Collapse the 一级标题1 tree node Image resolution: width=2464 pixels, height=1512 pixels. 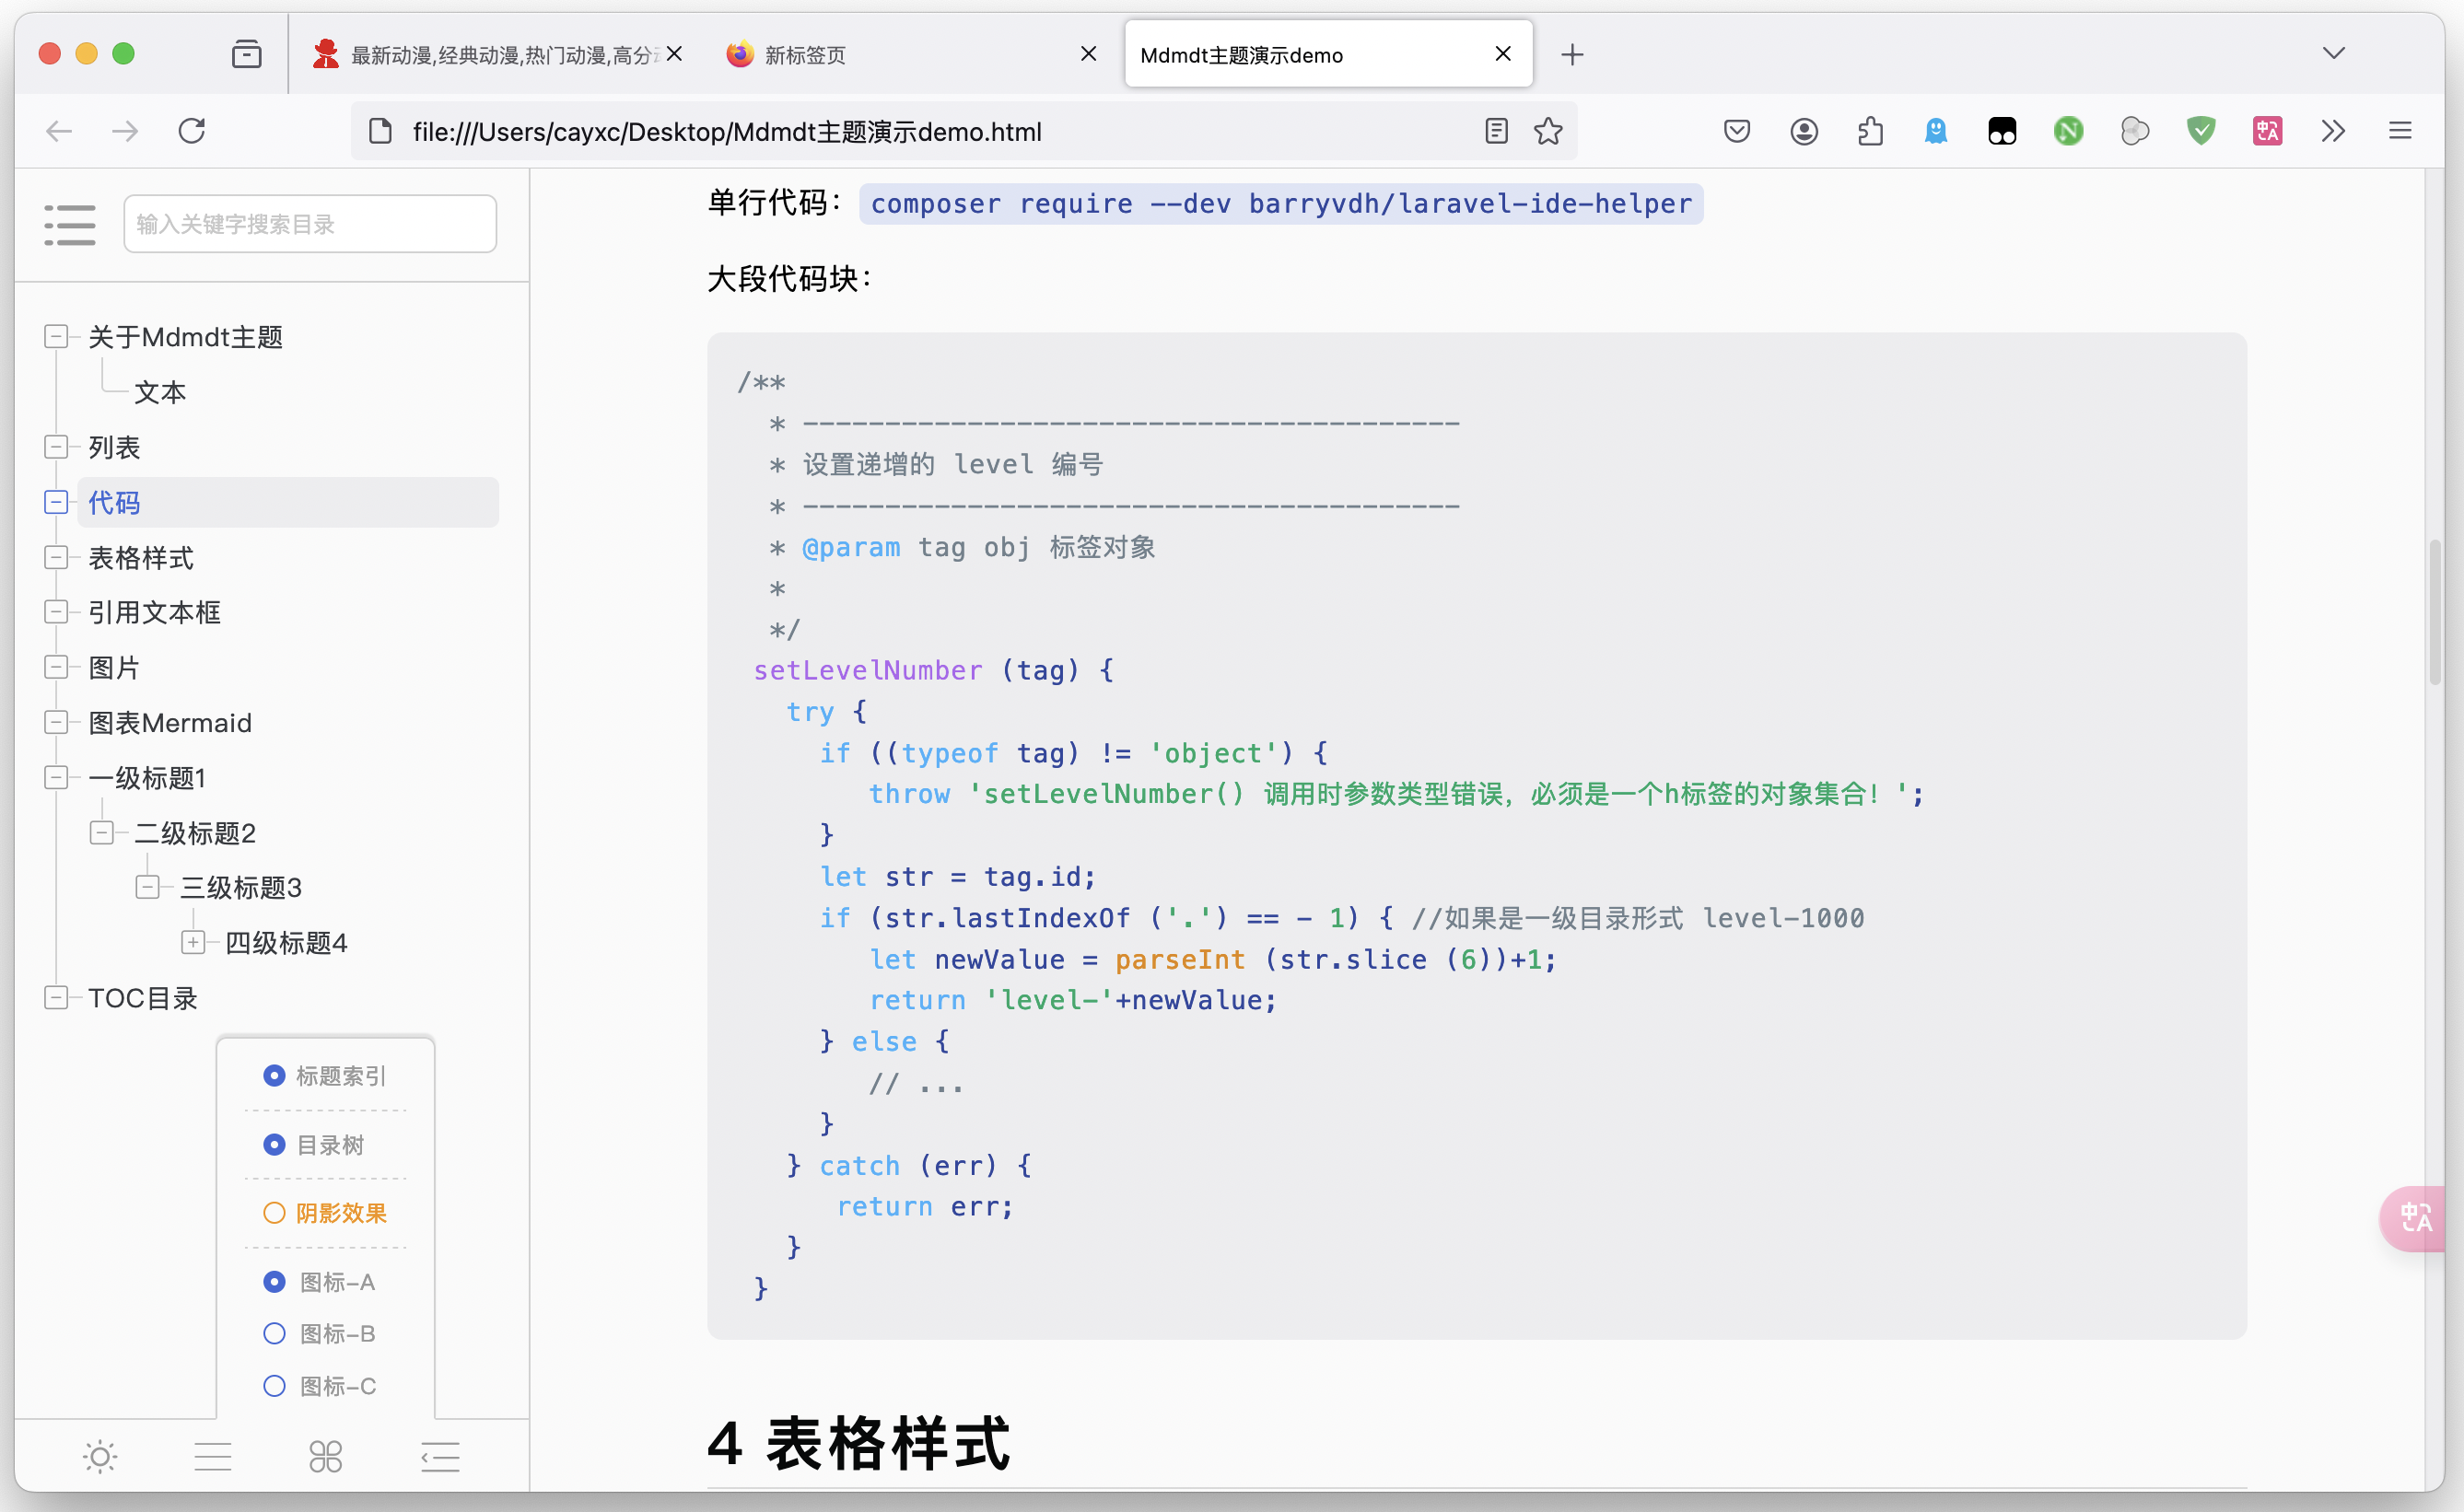point(56,777)
